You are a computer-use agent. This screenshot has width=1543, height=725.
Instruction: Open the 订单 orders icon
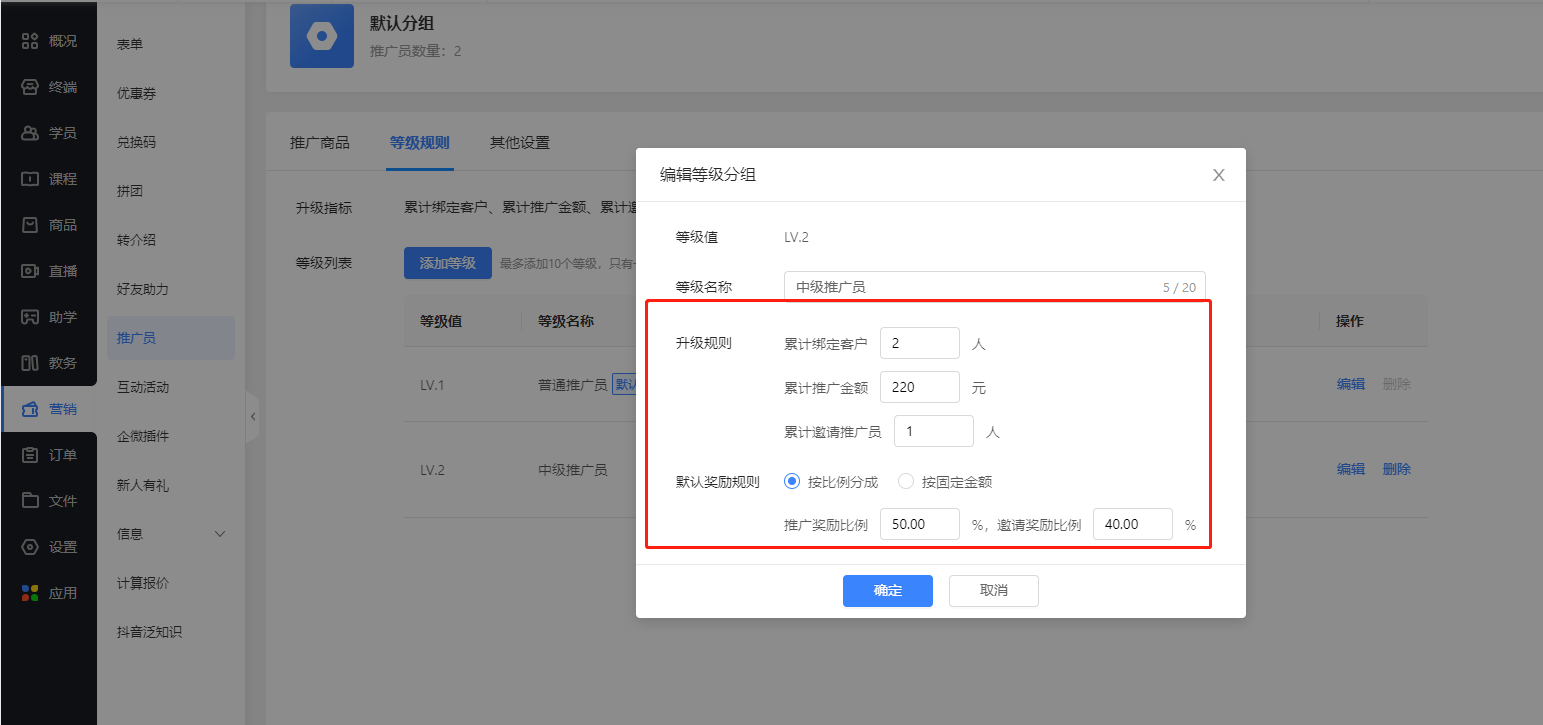[x=30, y=455]
